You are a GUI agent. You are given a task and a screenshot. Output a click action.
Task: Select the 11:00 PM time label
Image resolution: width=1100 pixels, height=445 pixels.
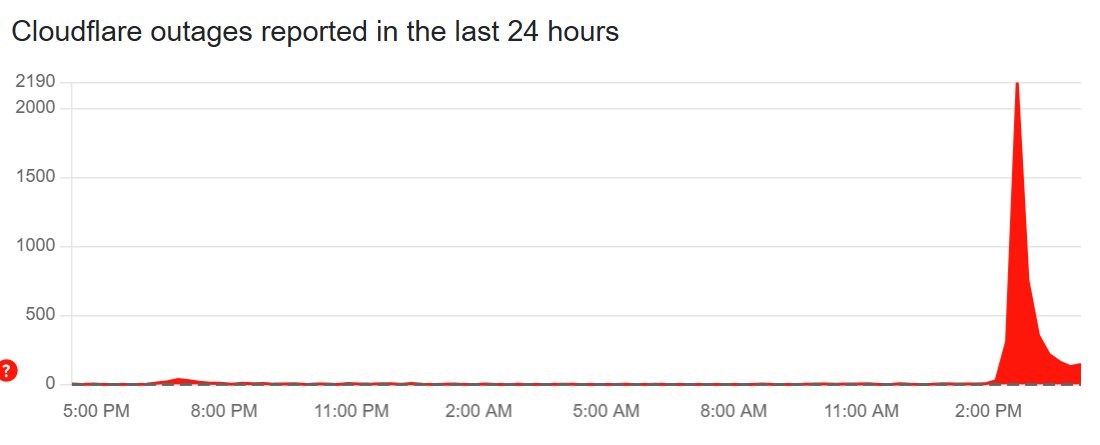(x=351, y=411)
